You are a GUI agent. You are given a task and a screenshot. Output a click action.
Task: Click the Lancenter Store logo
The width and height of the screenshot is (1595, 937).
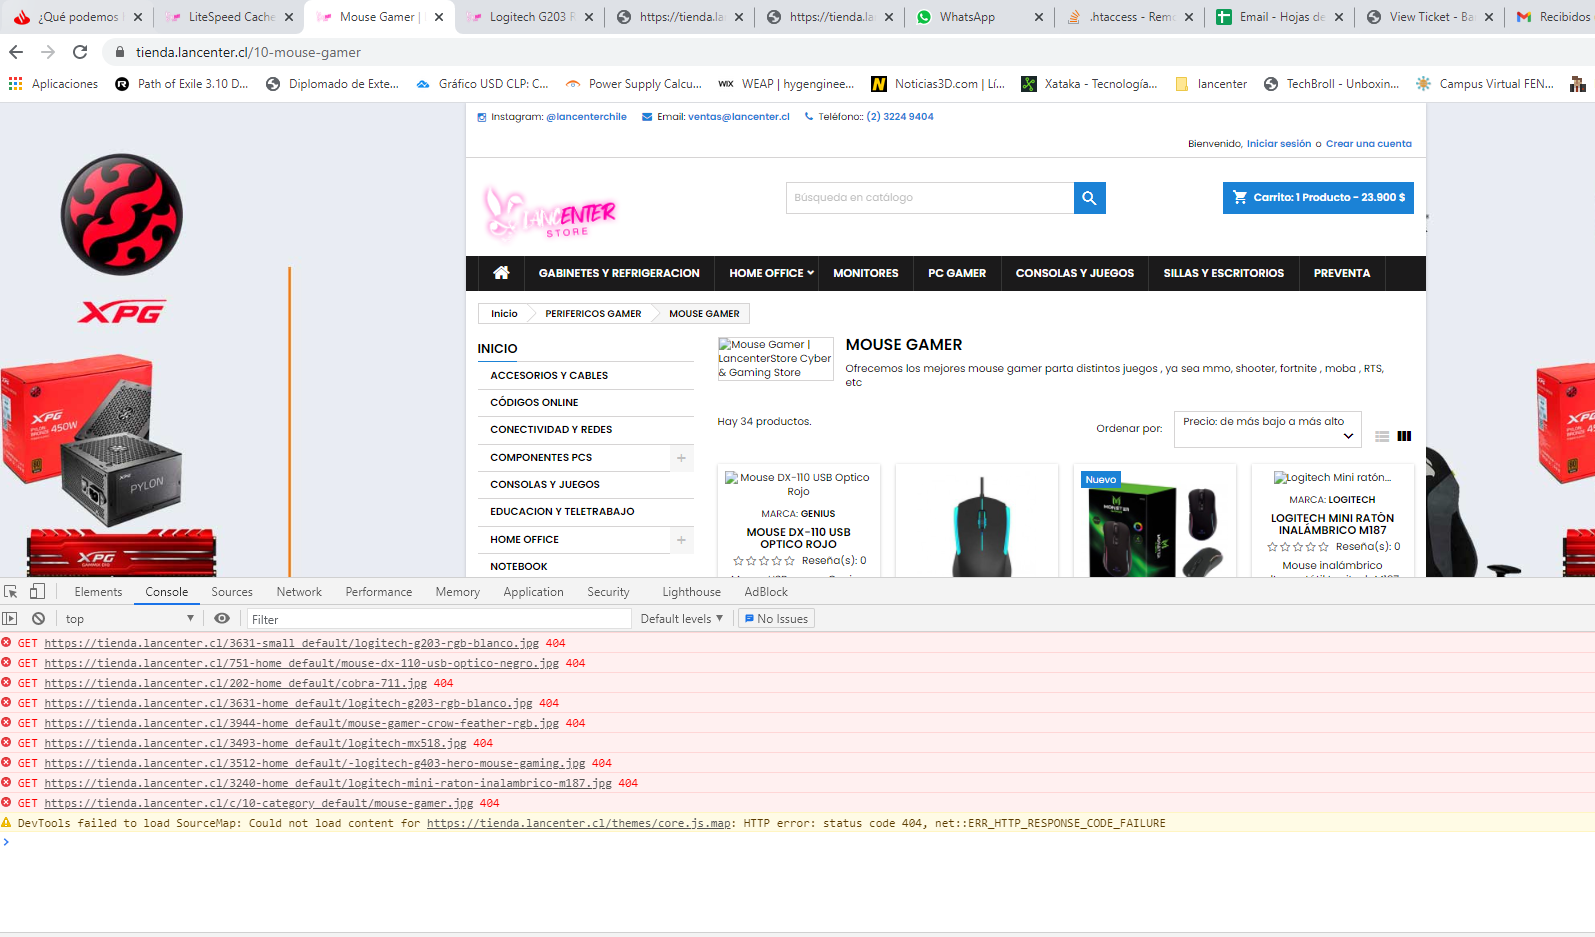550,212
